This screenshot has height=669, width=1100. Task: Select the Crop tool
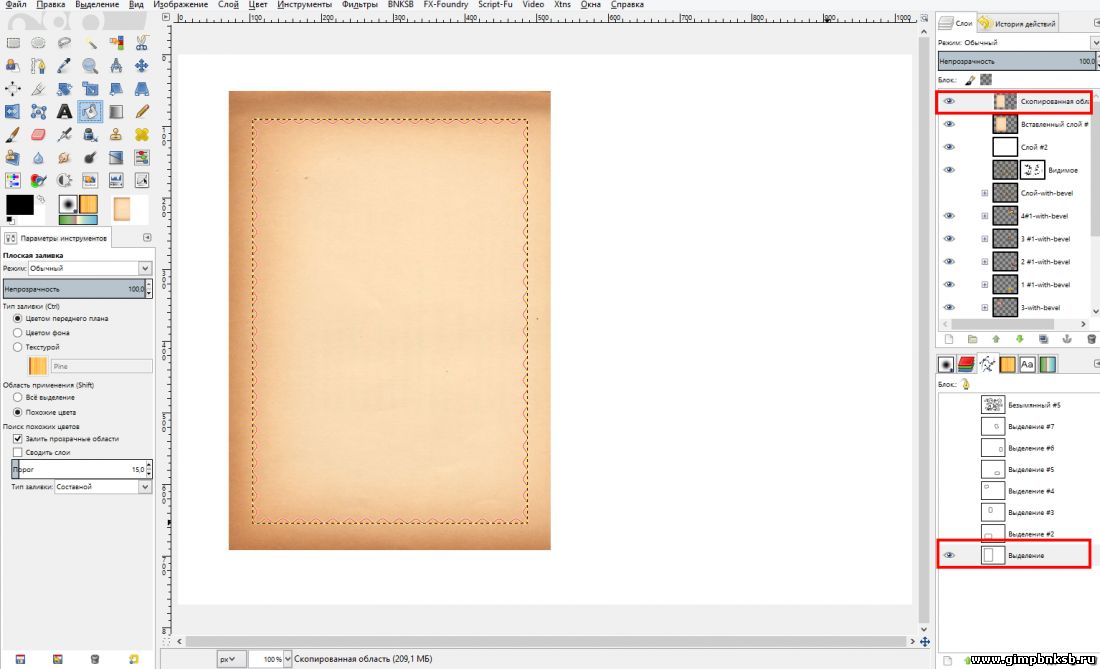click(x=39, y=89)
